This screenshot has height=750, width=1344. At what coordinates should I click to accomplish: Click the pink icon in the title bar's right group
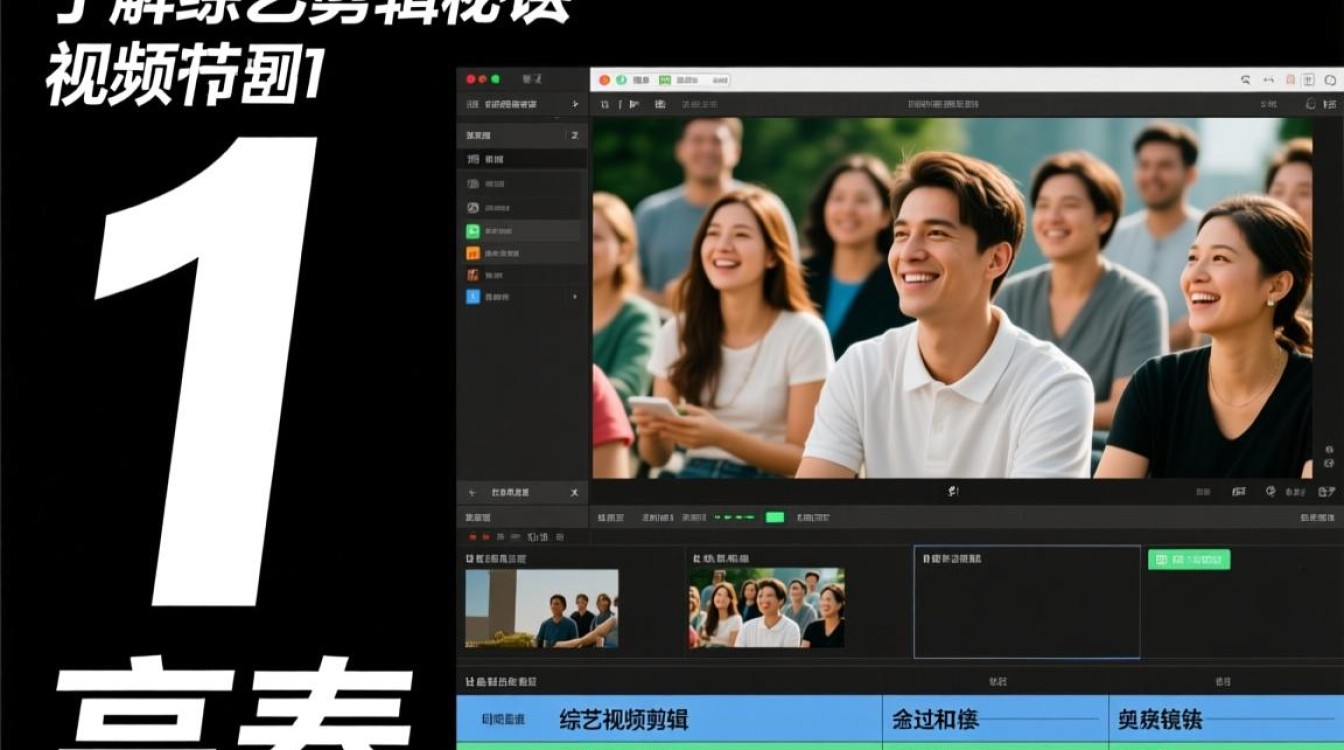1290,80
